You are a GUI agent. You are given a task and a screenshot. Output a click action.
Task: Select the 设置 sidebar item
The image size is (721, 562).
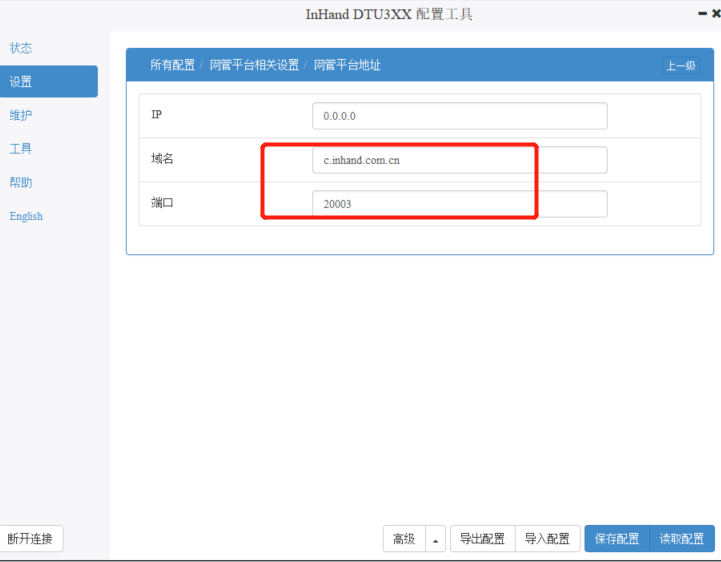[21, 82]
